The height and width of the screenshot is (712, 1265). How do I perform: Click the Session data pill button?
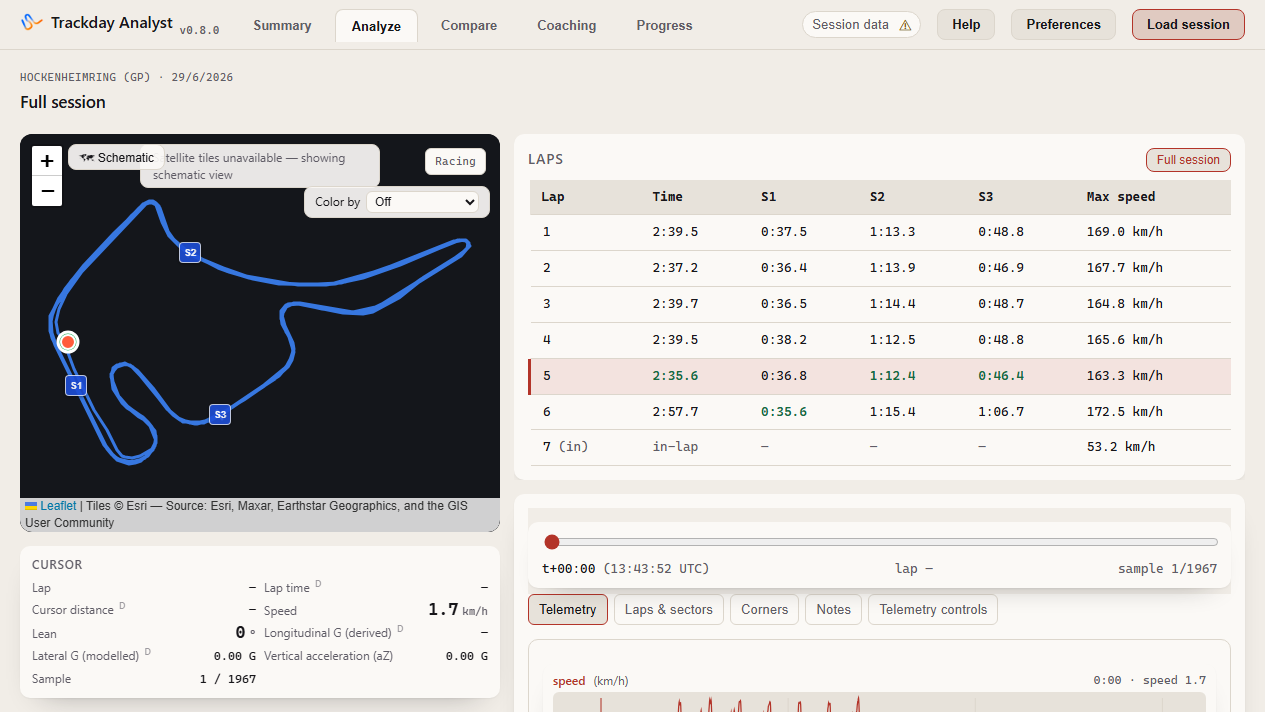click(x=862, y=25)
